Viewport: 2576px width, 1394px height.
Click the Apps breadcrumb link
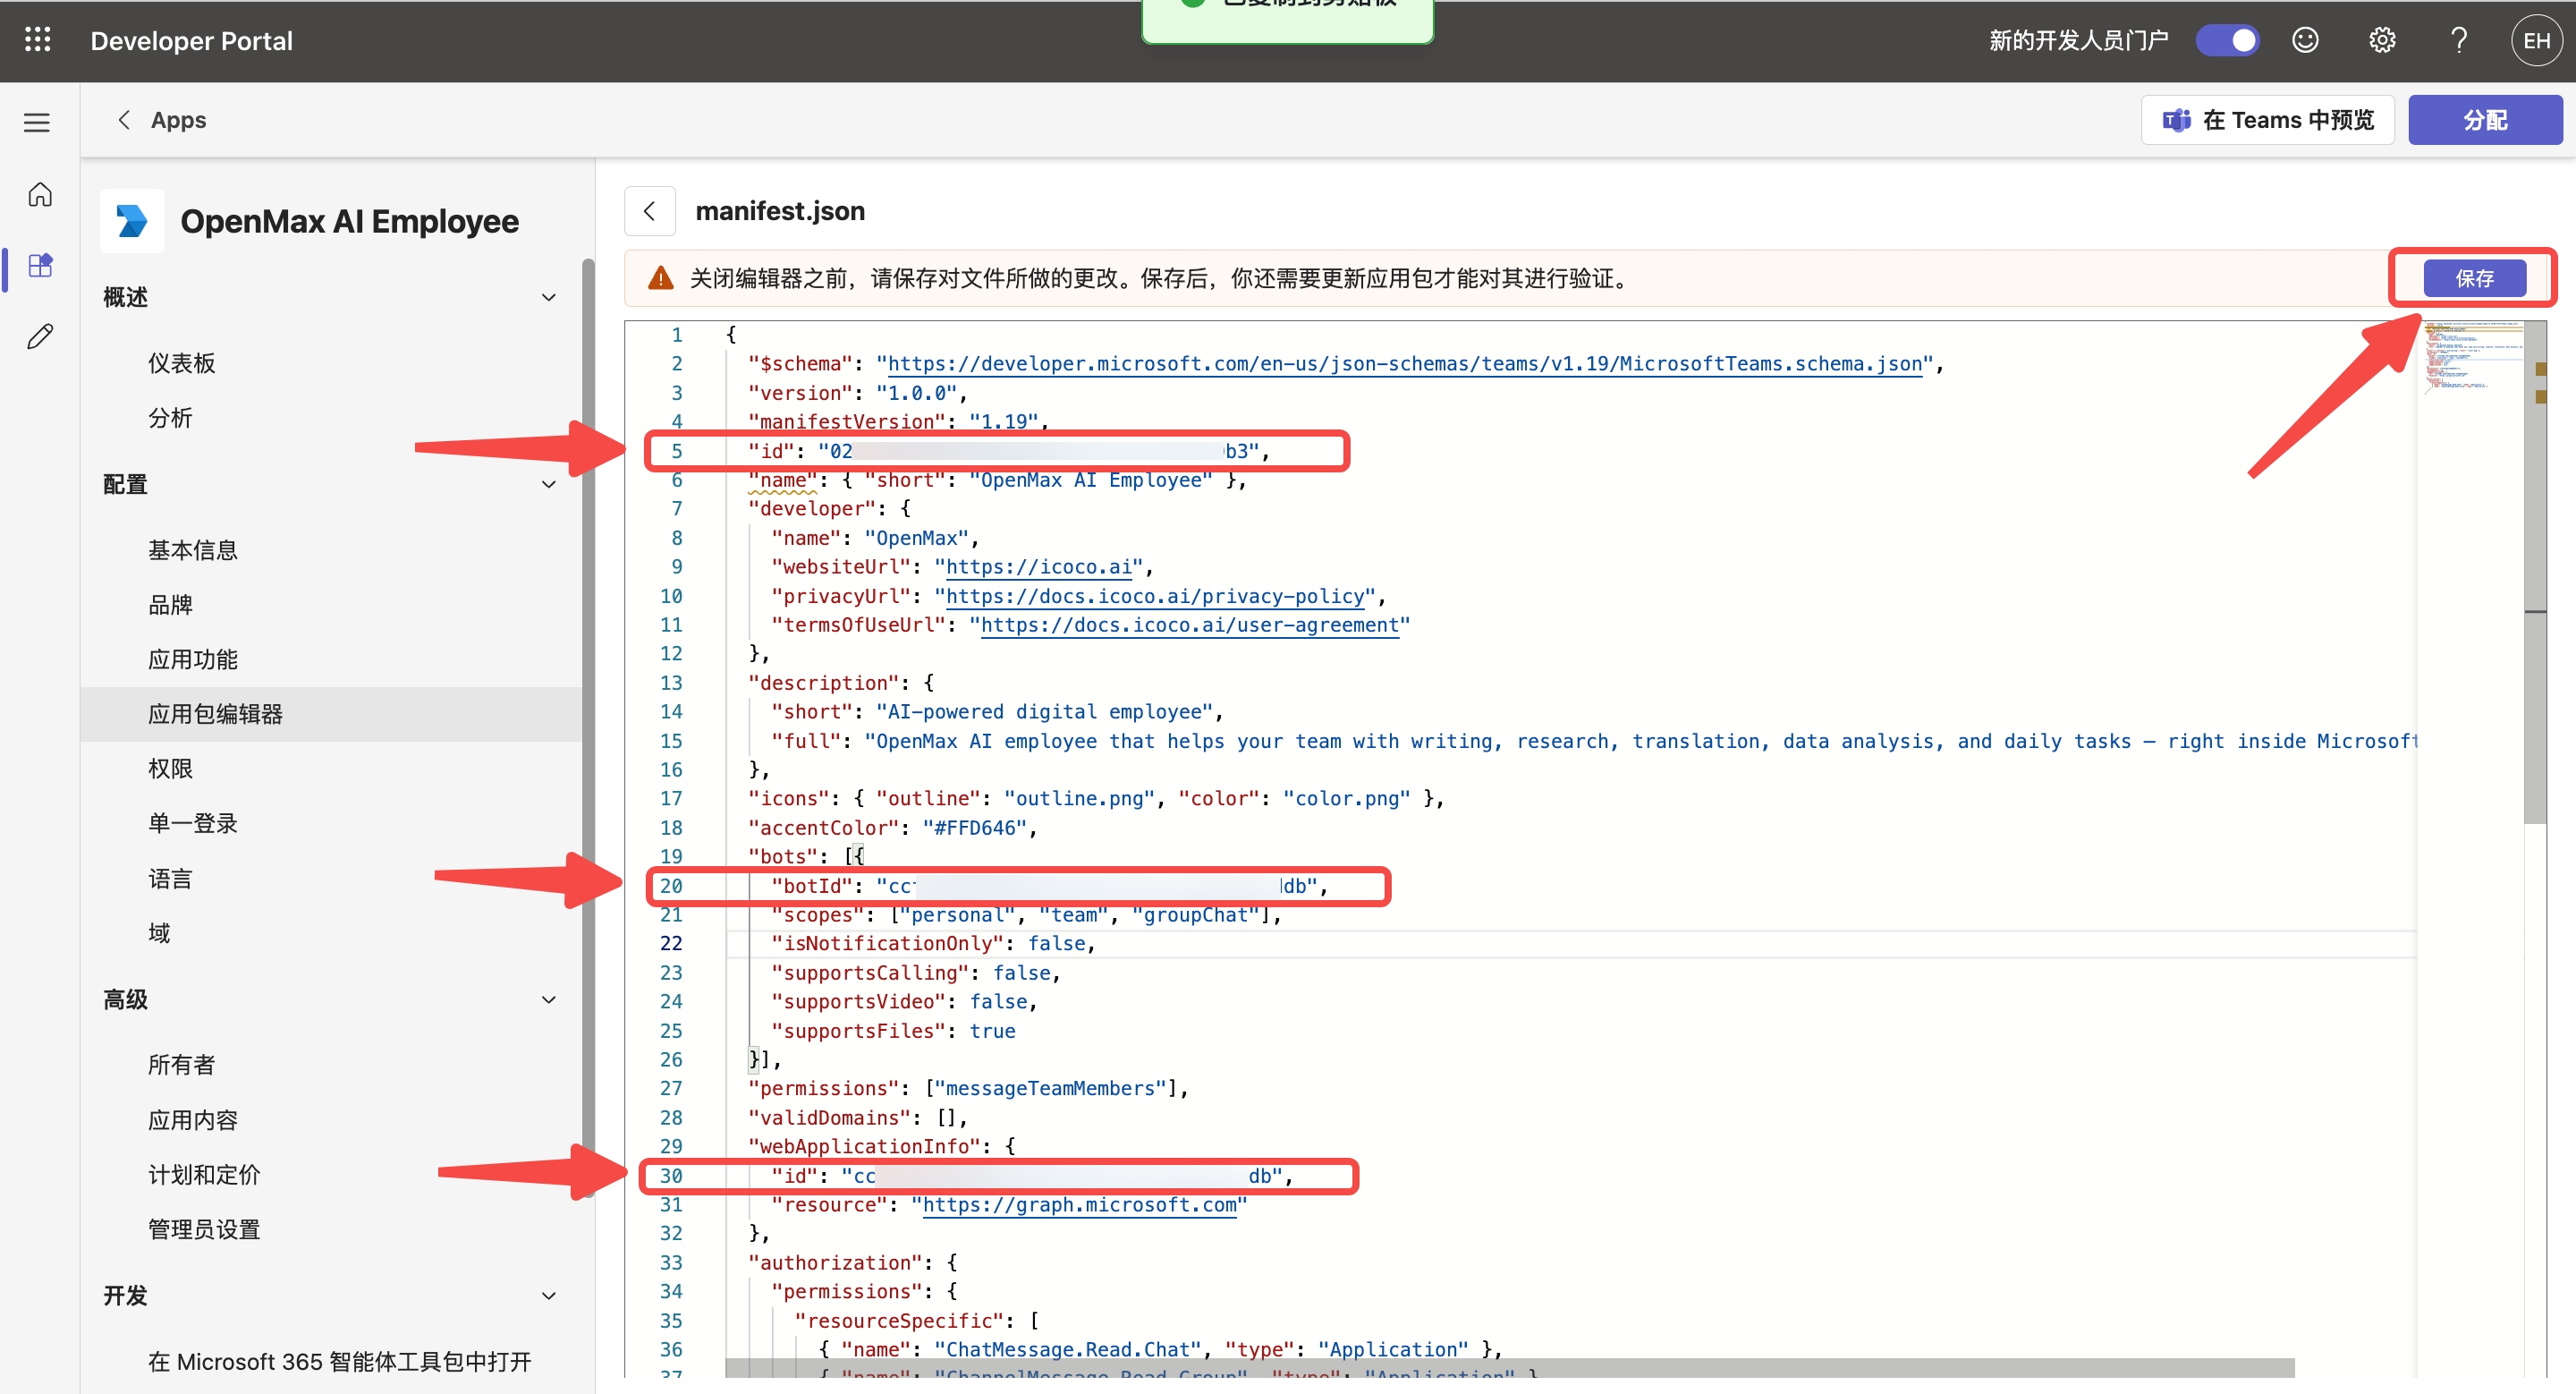178,120
